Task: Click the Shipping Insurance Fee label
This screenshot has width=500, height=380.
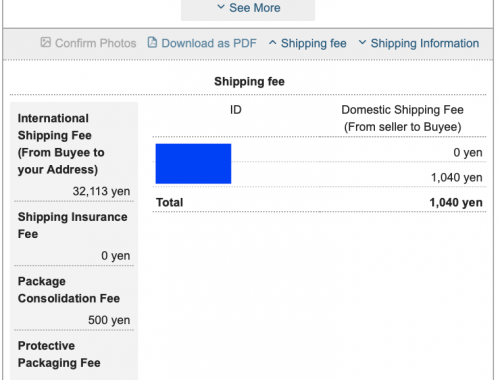Action: click(72, 225)
